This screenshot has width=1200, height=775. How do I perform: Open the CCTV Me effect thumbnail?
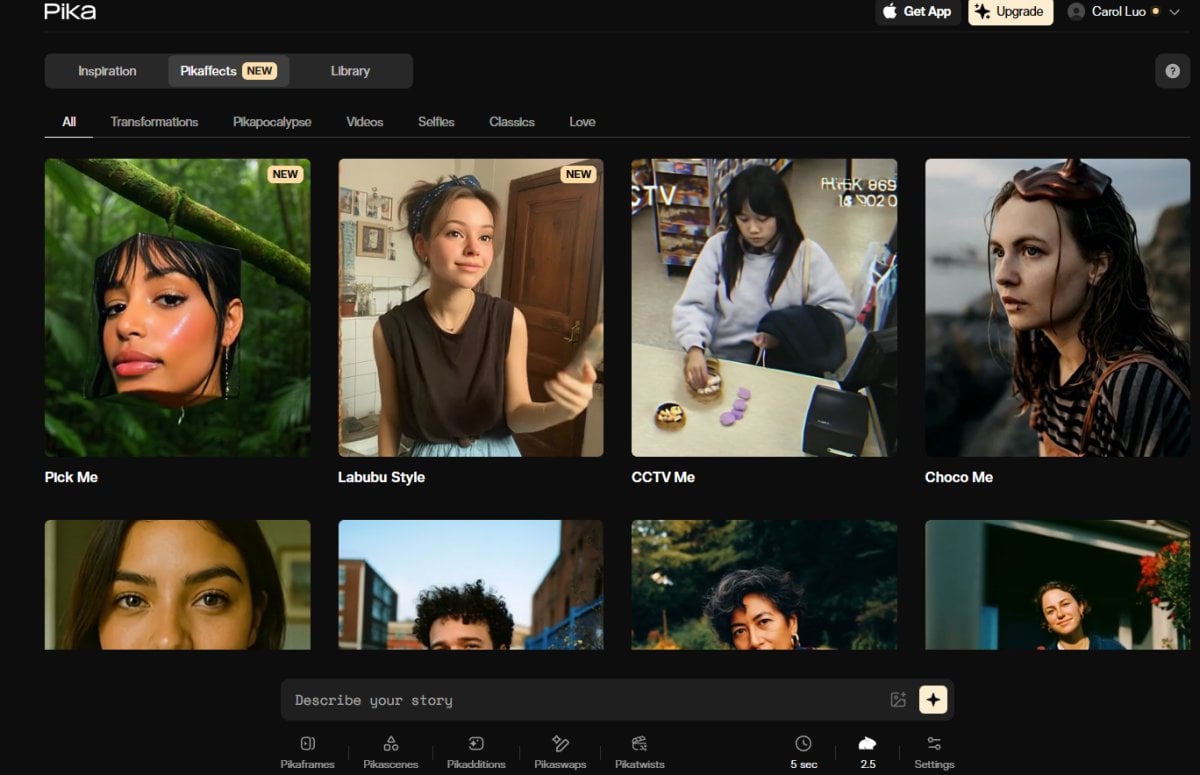[764, 308]
